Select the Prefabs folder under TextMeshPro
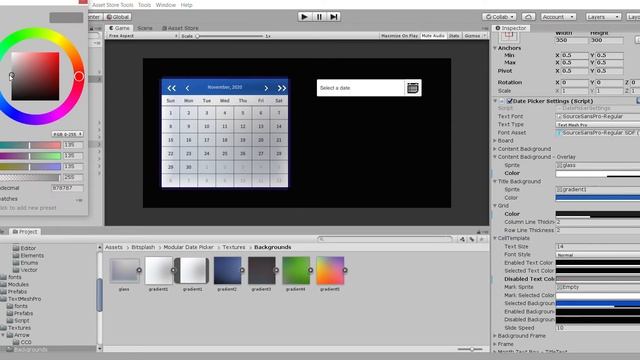 tap(23, 313)
